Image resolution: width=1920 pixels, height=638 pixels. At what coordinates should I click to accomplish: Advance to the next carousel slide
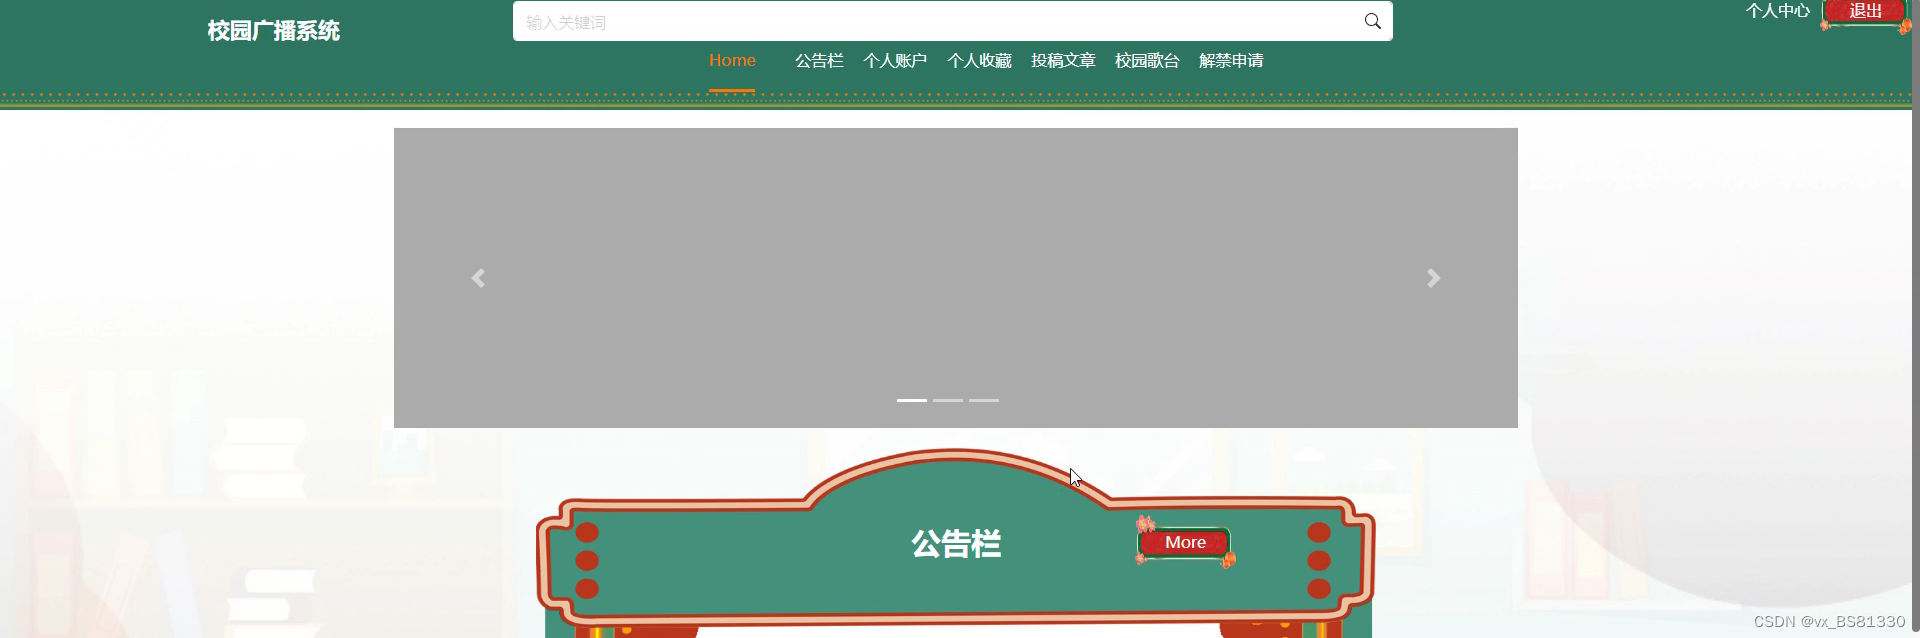(1433, 278)
